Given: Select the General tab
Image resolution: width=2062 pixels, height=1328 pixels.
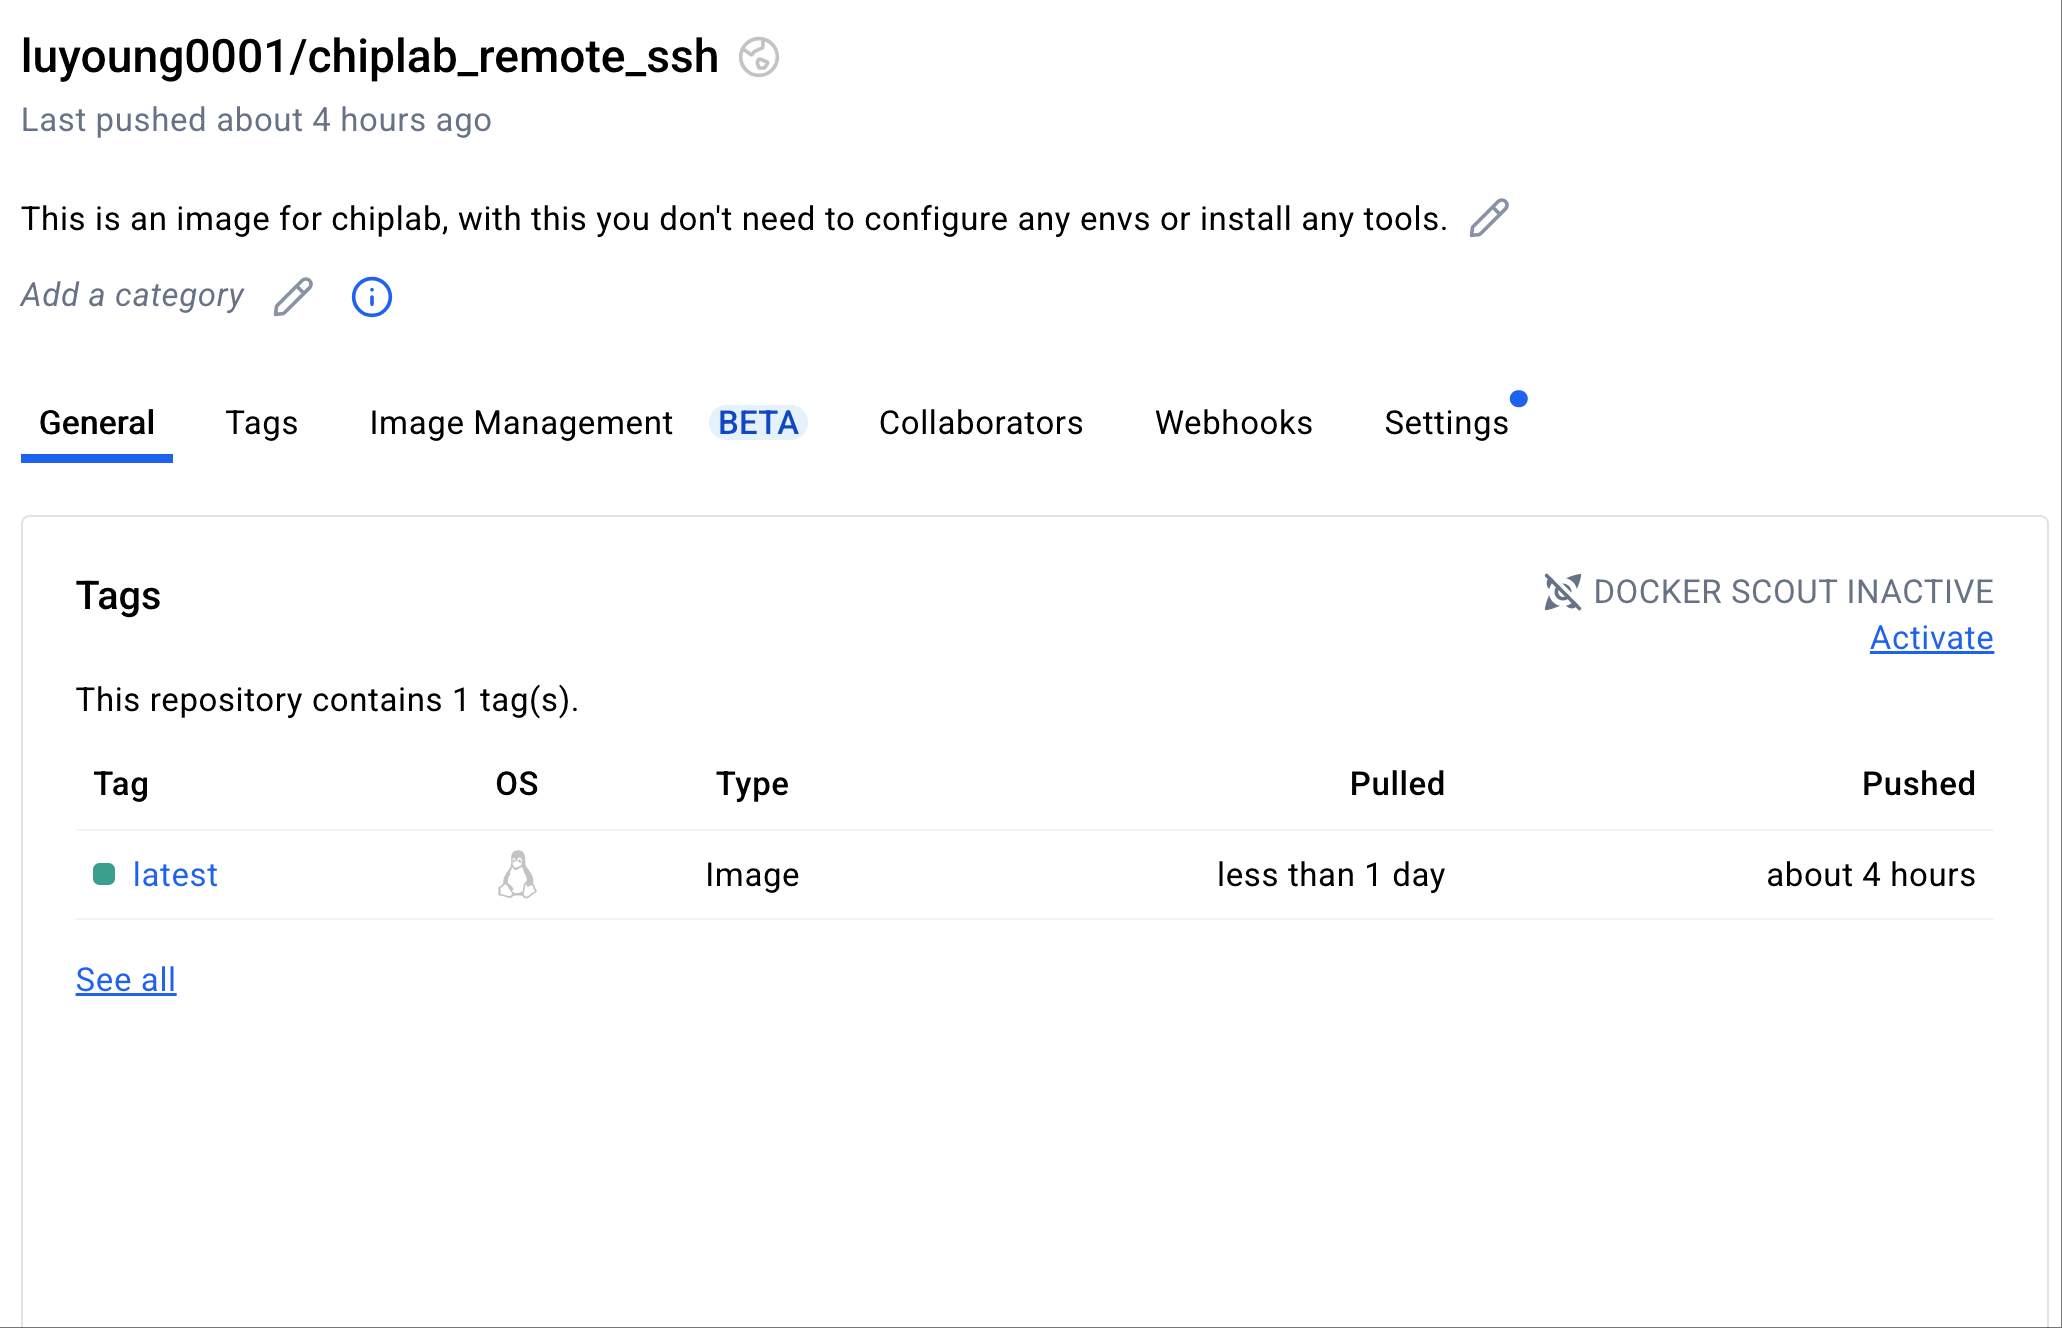Looking at the screenshot, I should [97, 423].
